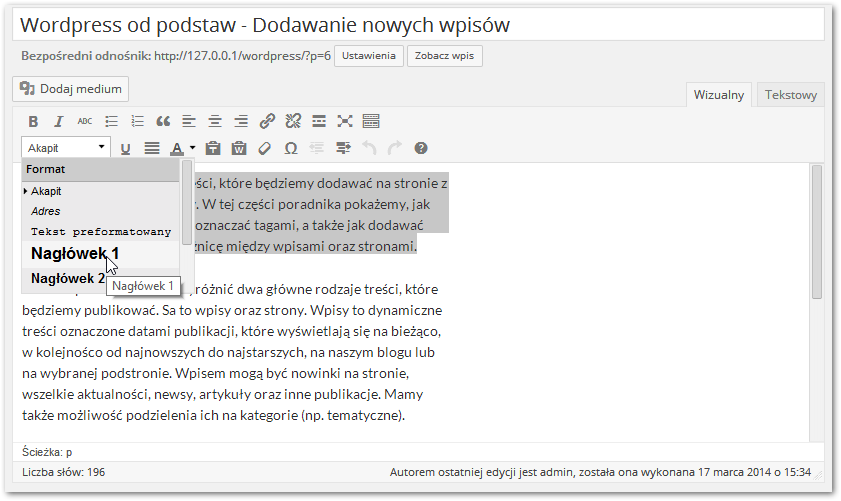Choose Akapit in the format list
Image resolution: width=841 pixels, height=501 pixels.
point(100,191)
